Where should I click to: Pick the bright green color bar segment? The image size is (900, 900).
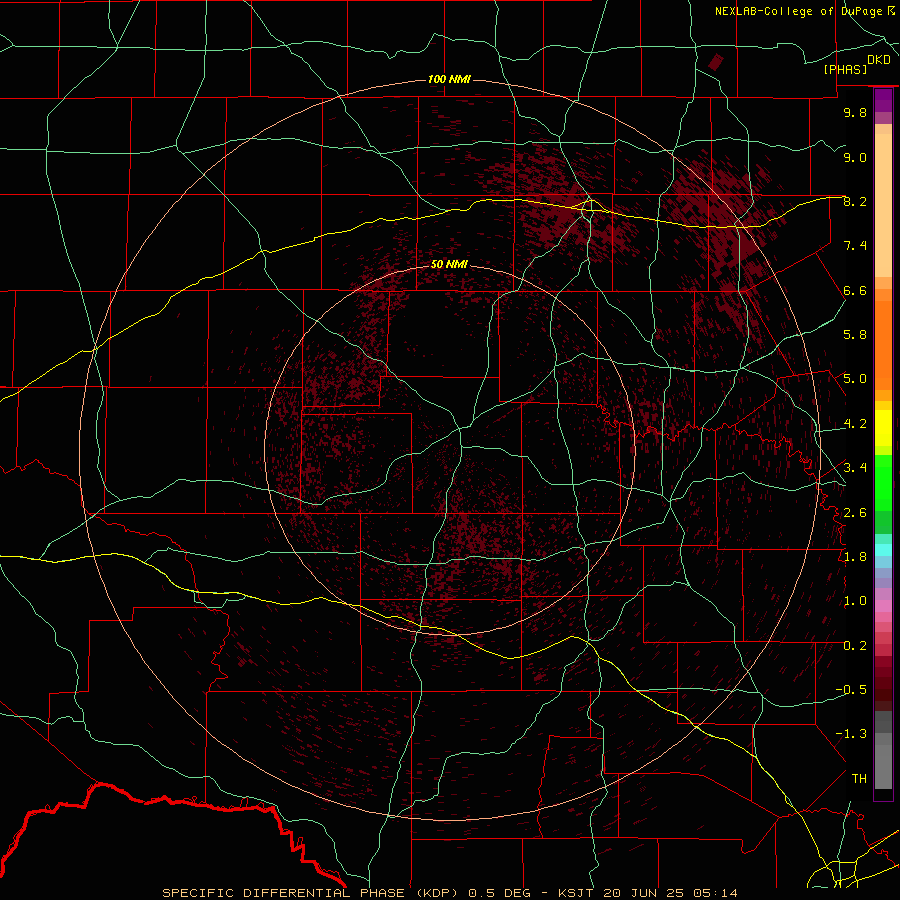click(x=883, y=482)
